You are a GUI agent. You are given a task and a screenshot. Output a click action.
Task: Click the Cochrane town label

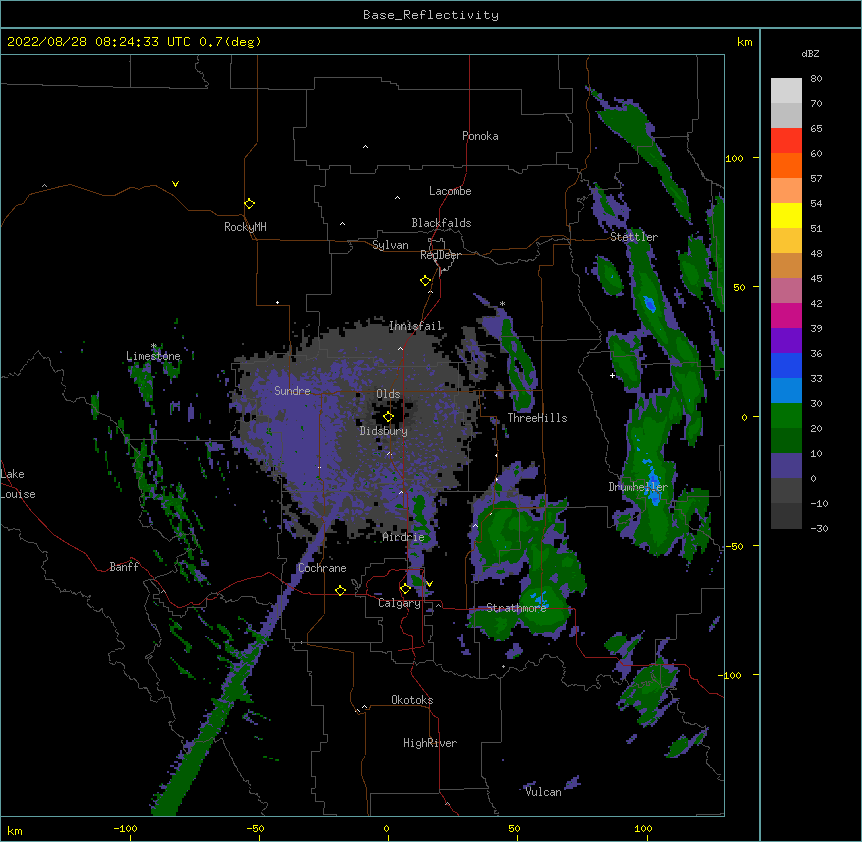[322, 568]
